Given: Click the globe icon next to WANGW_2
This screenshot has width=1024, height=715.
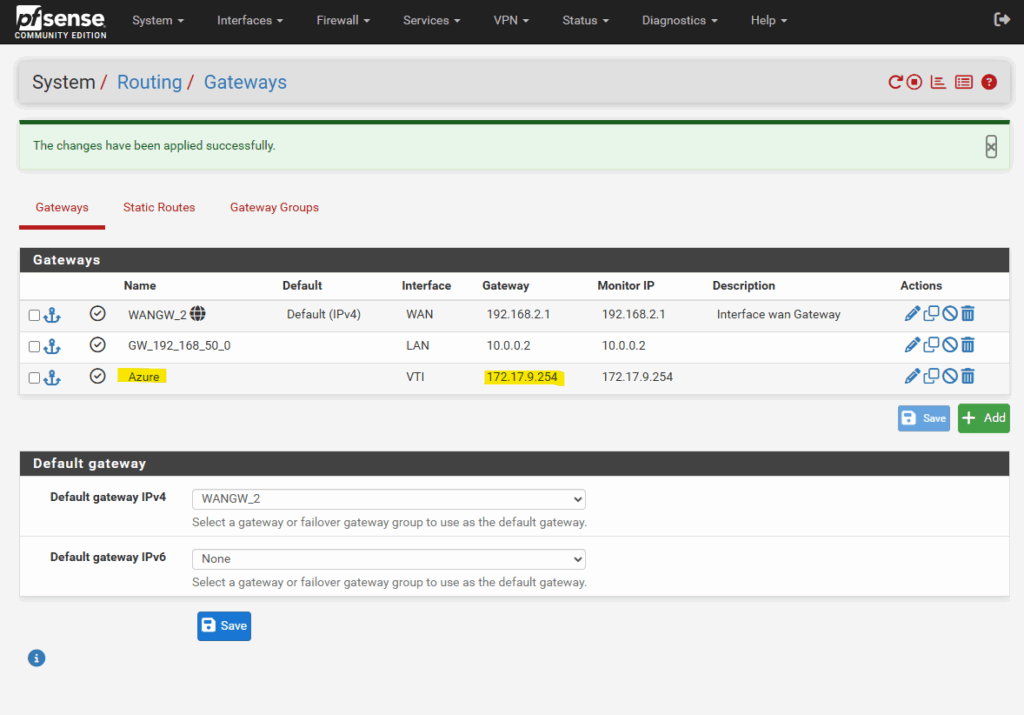Looking at the screenshot, I should point(198,313).
